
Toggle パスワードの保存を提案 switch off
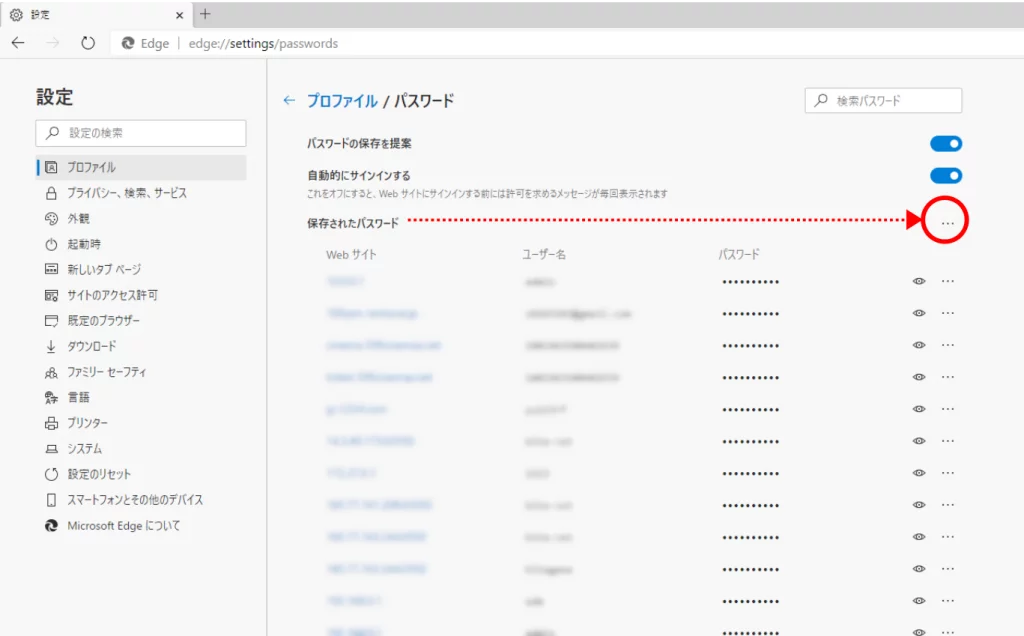click(945, 144)
